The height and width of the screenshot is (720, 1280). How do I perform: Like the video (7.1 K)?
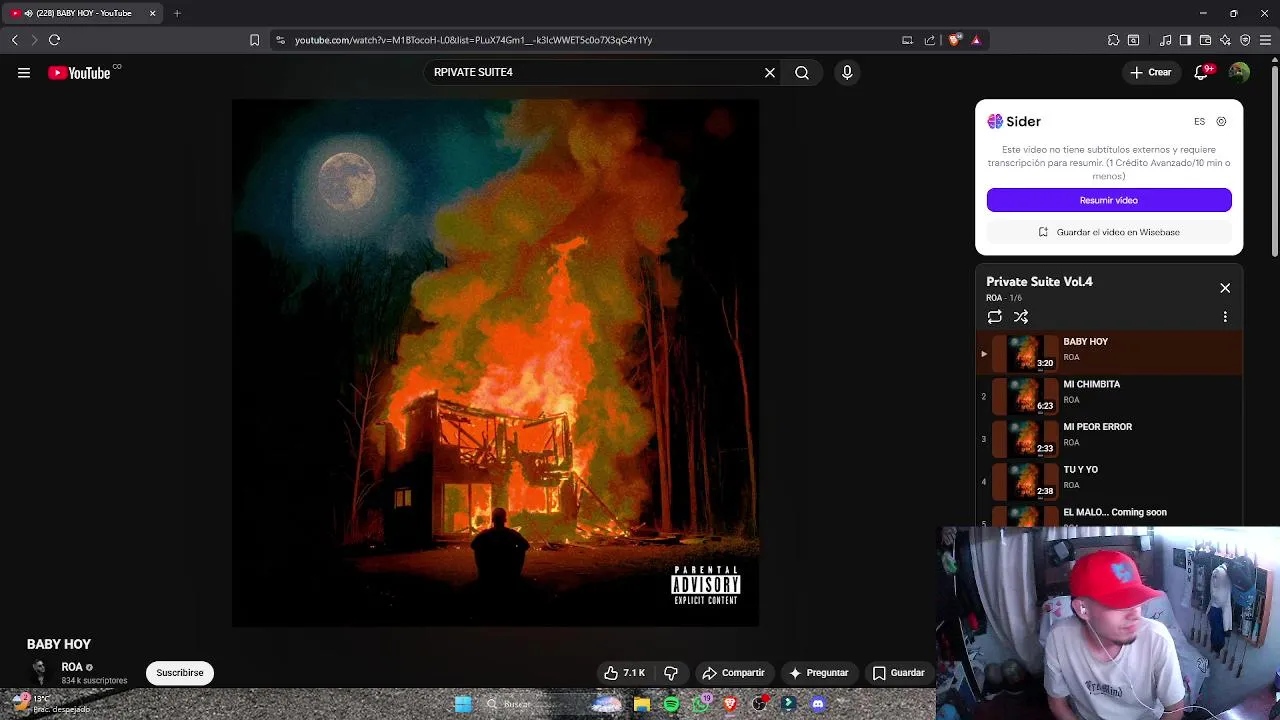click(624, 673)
